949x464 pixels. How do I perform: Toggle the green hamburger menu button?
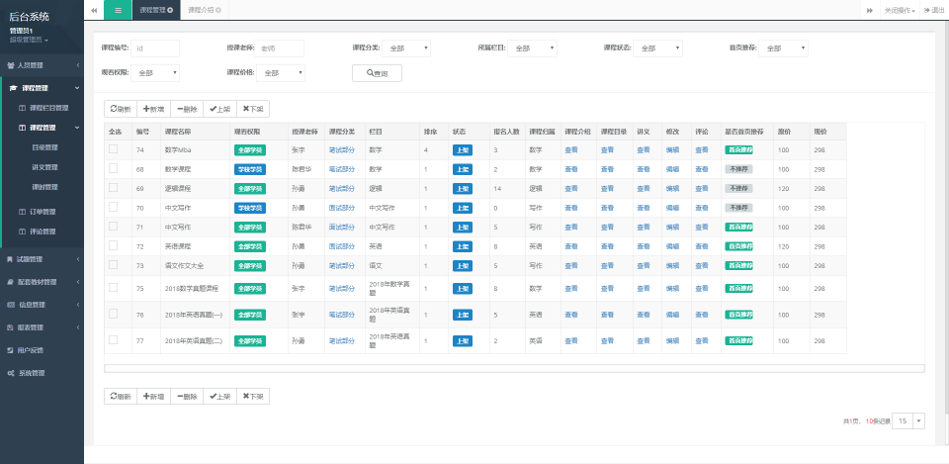[x=118, y=10]
